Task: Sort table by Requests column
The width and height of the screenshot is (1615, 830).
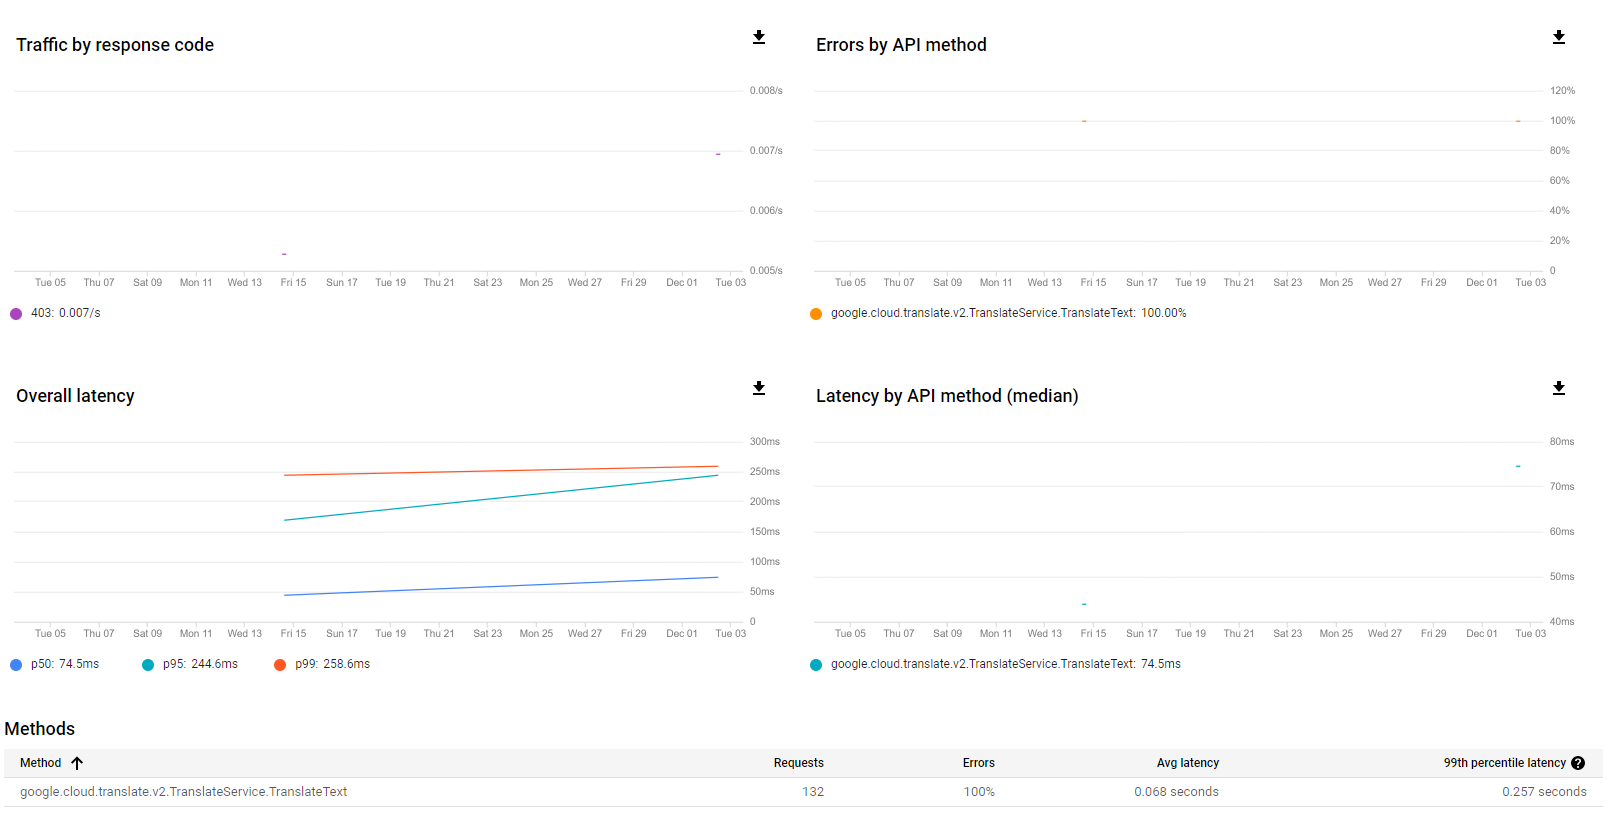Action: (798, 763)
